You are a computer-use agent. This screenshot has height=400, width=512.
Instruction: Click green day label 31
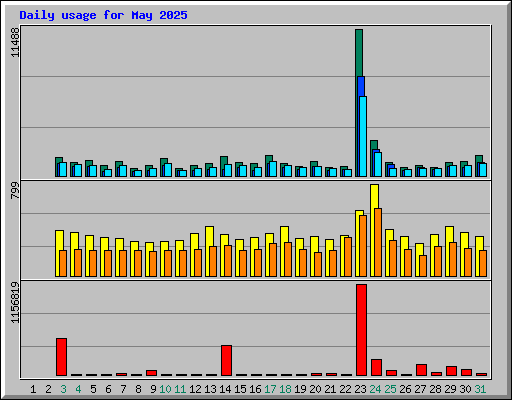point(480,389)
